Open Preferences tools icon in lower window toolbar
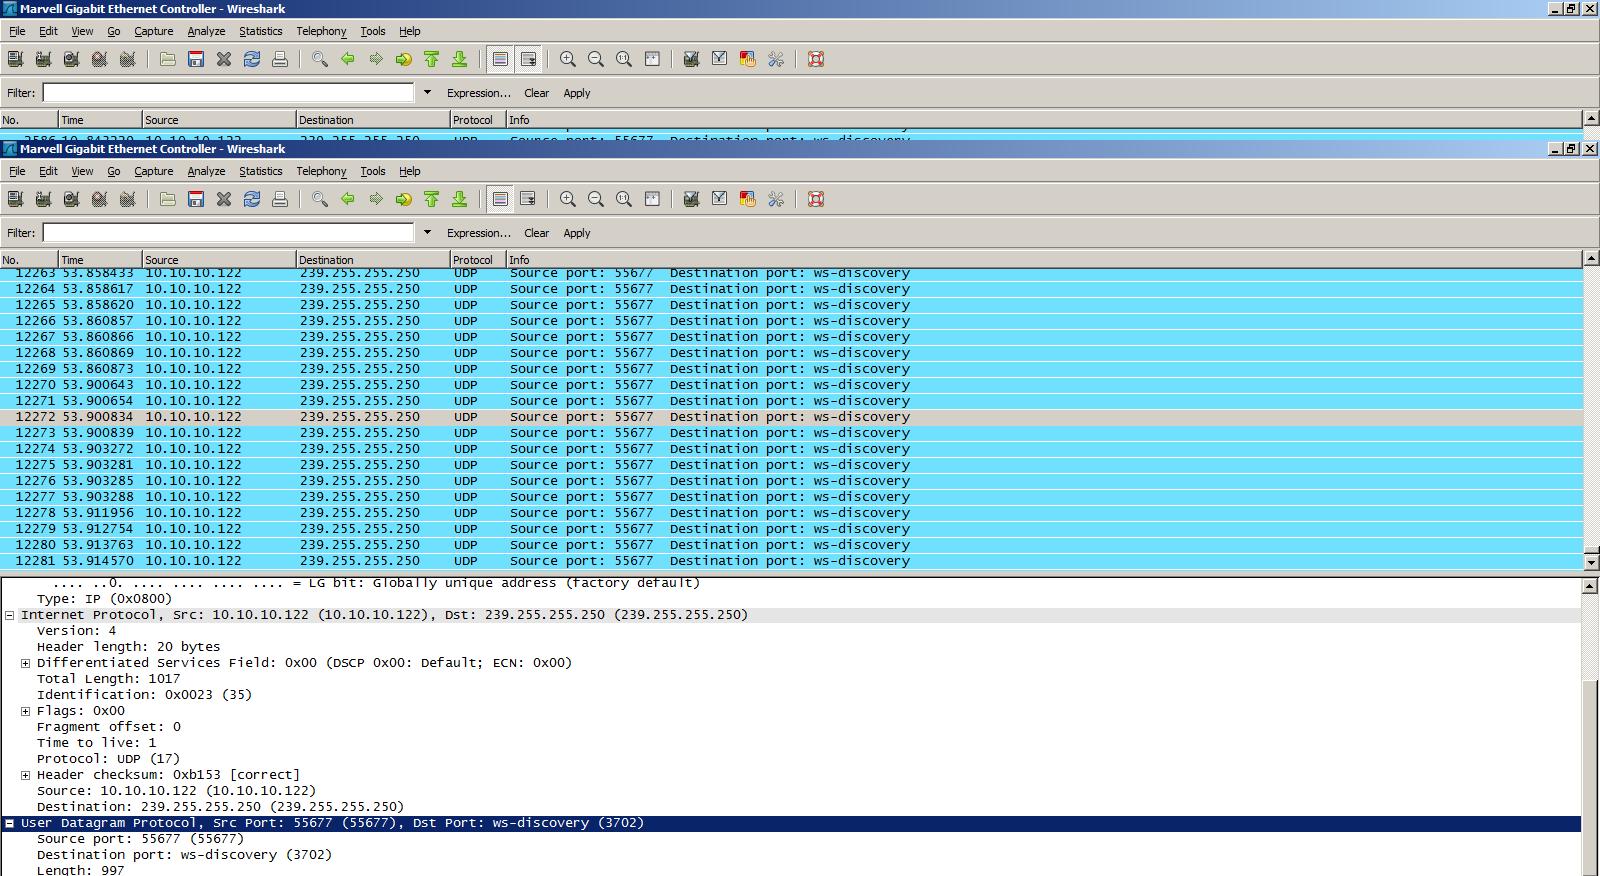This screenshot has height=876, width=1600. click(776, 199)
